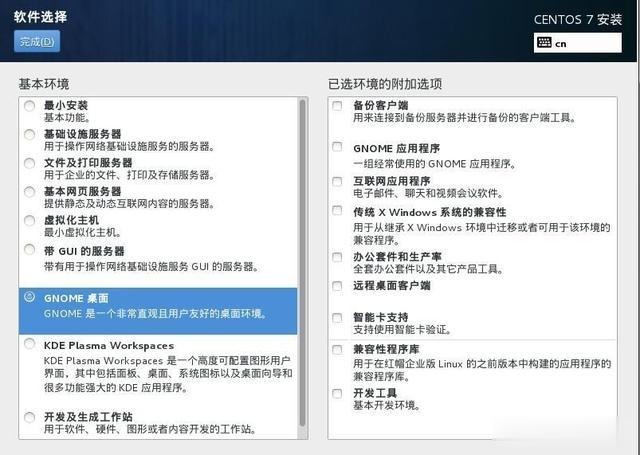Select the 最小安装 radio button
This screenshot has height=455, width=640.
coord(29,106)
